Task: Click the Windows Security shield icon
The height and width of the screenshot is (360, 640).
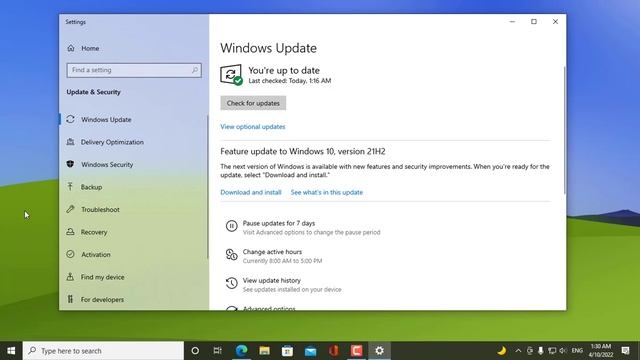Action: click(x=70, y=164)
